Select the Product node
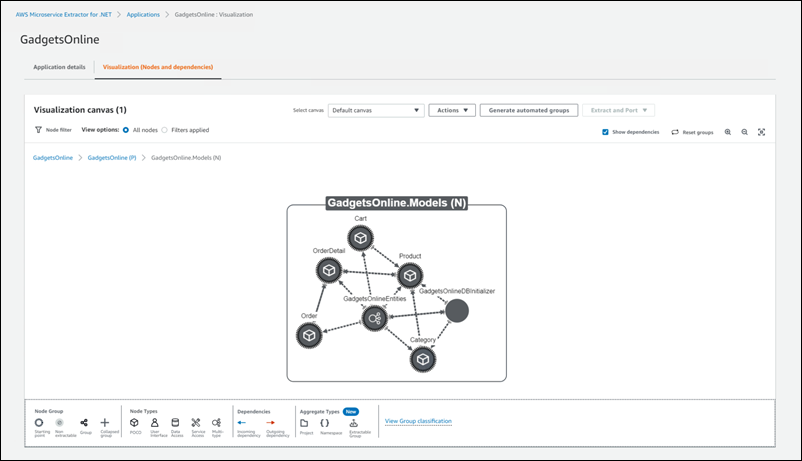Viewport: 802px width, 461px height. pos(410,276)
